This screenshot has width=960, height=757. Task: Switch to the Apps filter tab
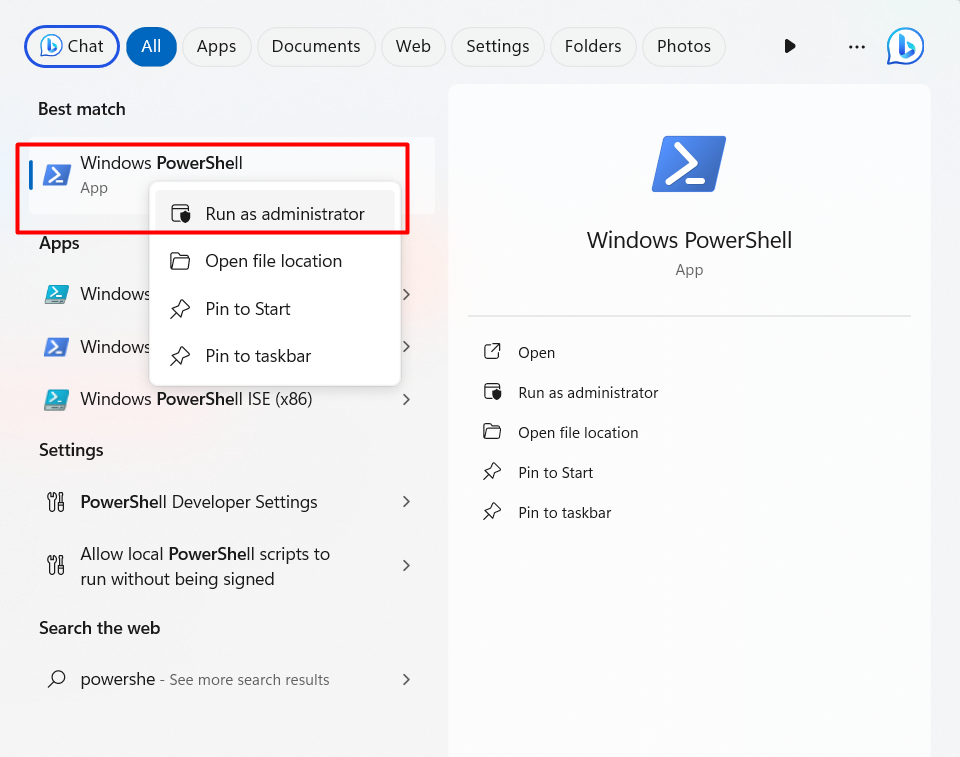coord(217,47)
